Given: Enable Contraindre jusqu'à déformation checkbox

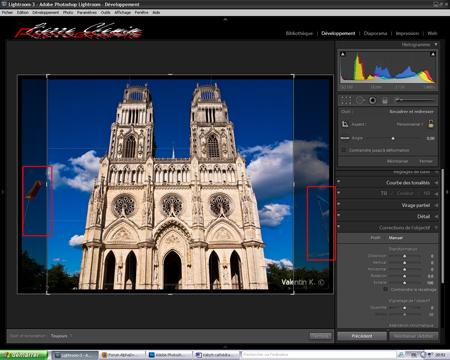Looking at the screenshot, I should pyautogui.click(x=343, y=150).
